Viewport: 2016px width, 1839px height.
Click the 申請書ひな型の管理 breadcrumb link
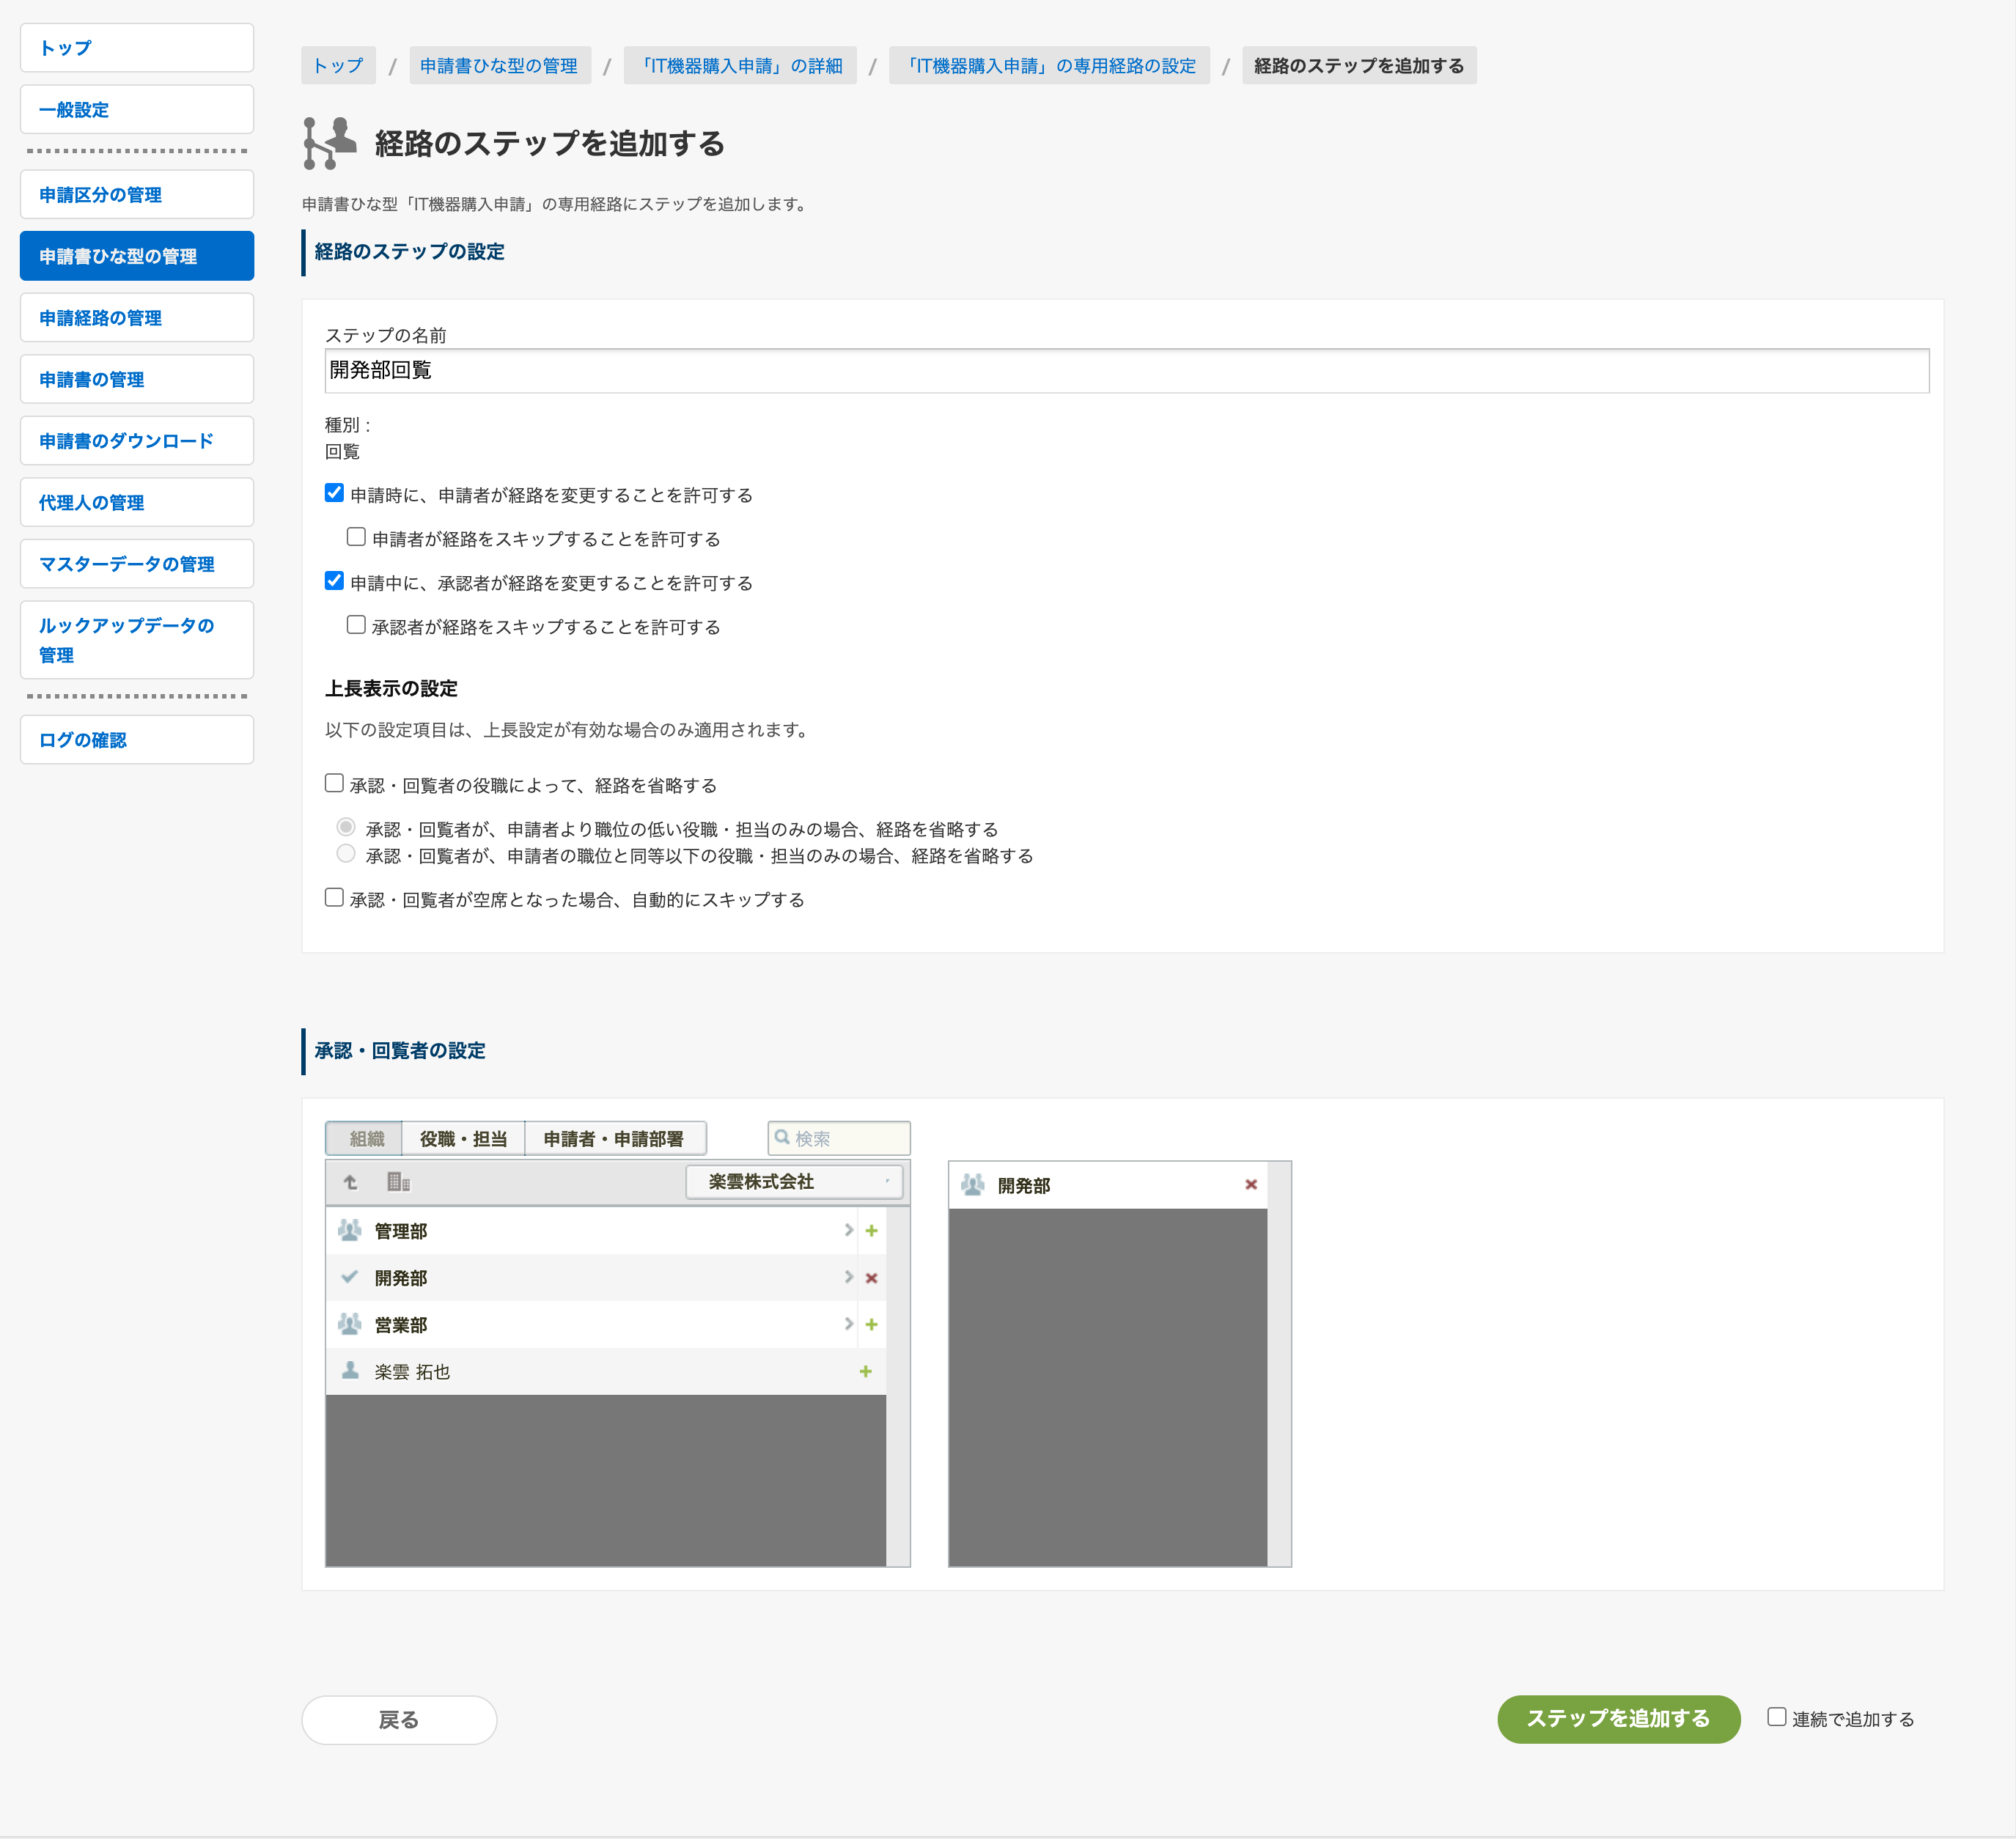pyautogui.click(x=499, y=66)
